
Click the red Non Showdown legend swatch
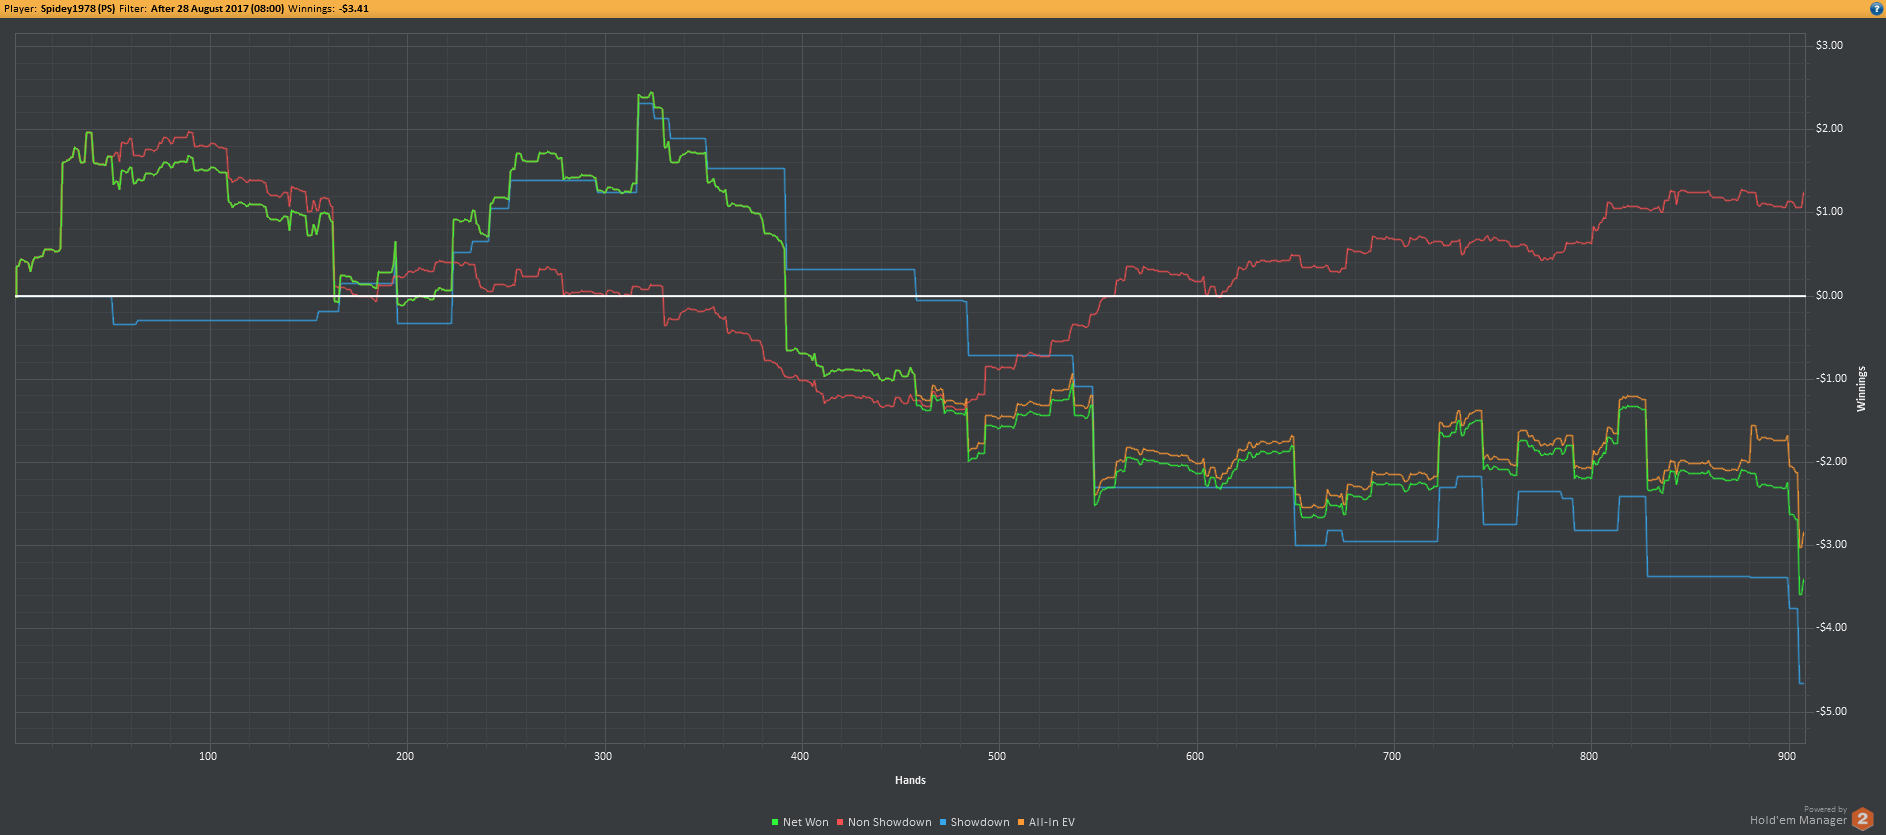coord(840,822)
